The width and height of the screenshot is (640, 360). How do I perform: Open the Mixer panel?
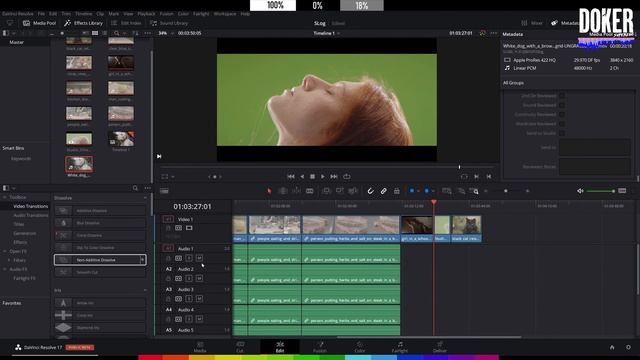click(532, 23)
